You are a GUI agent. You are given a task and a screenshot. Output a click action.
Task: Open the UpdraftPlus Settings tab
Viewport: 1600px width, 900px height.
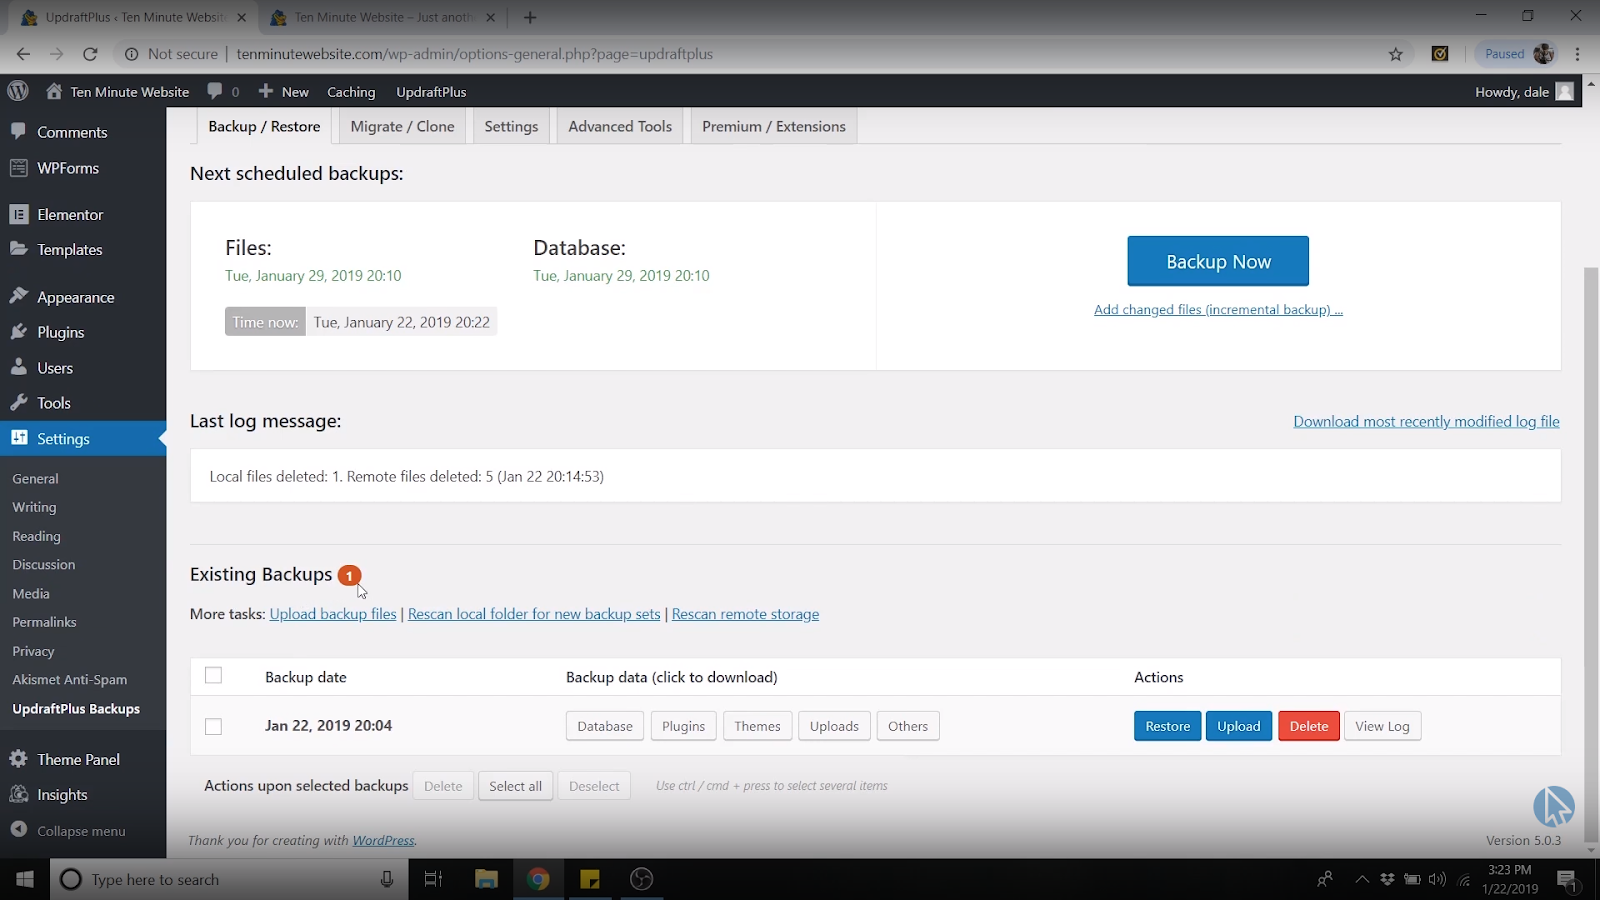[511, 126]
